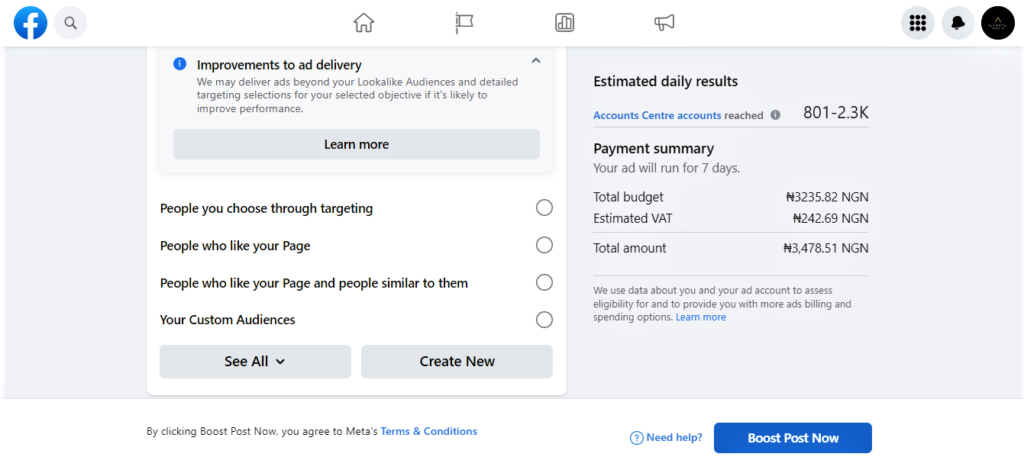Click info icon beside accounts reached

click(x=775, y=115)
